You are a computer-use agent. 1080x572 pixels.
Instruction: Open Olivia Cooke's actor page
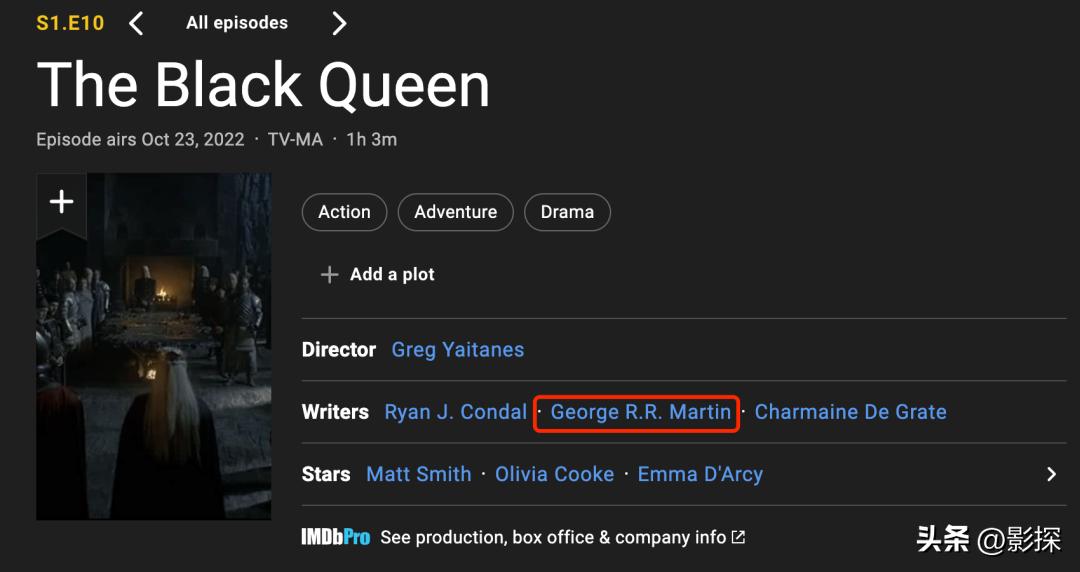[x=554, y=474]
